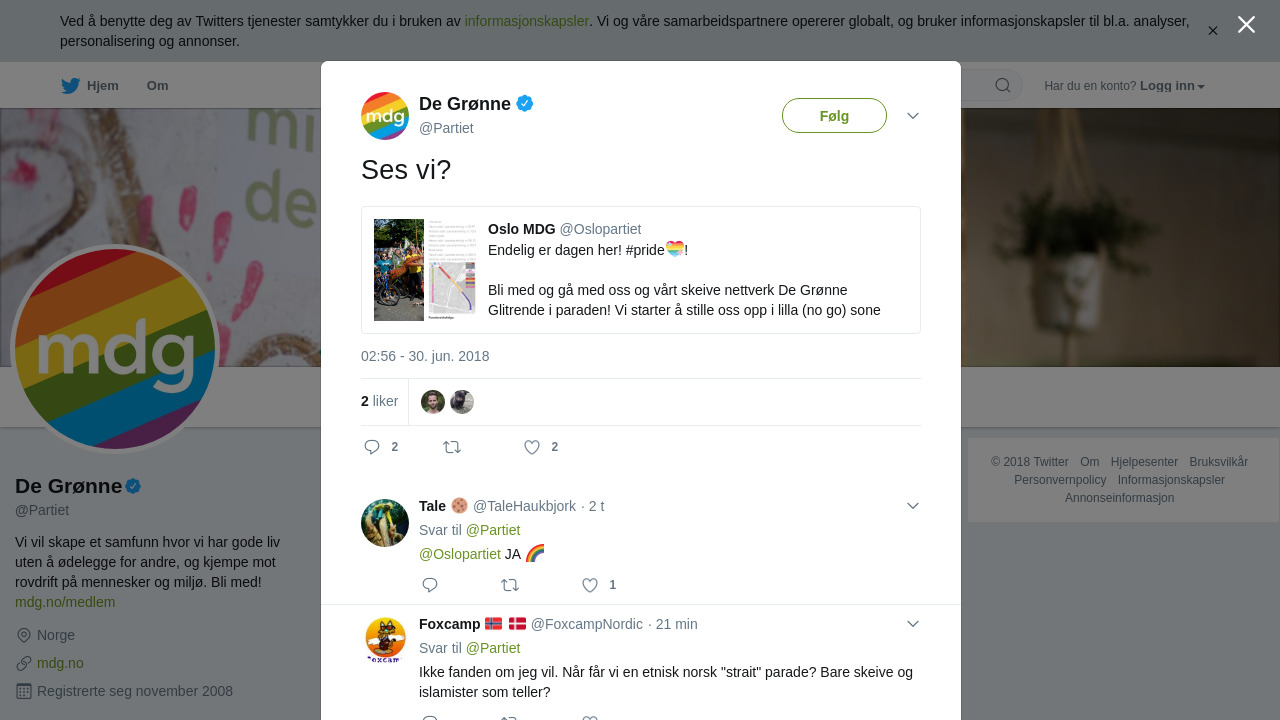This screenshot has height=720, width=1280.
Task: Retweet Tale's reply
Action: coord(510,585)
